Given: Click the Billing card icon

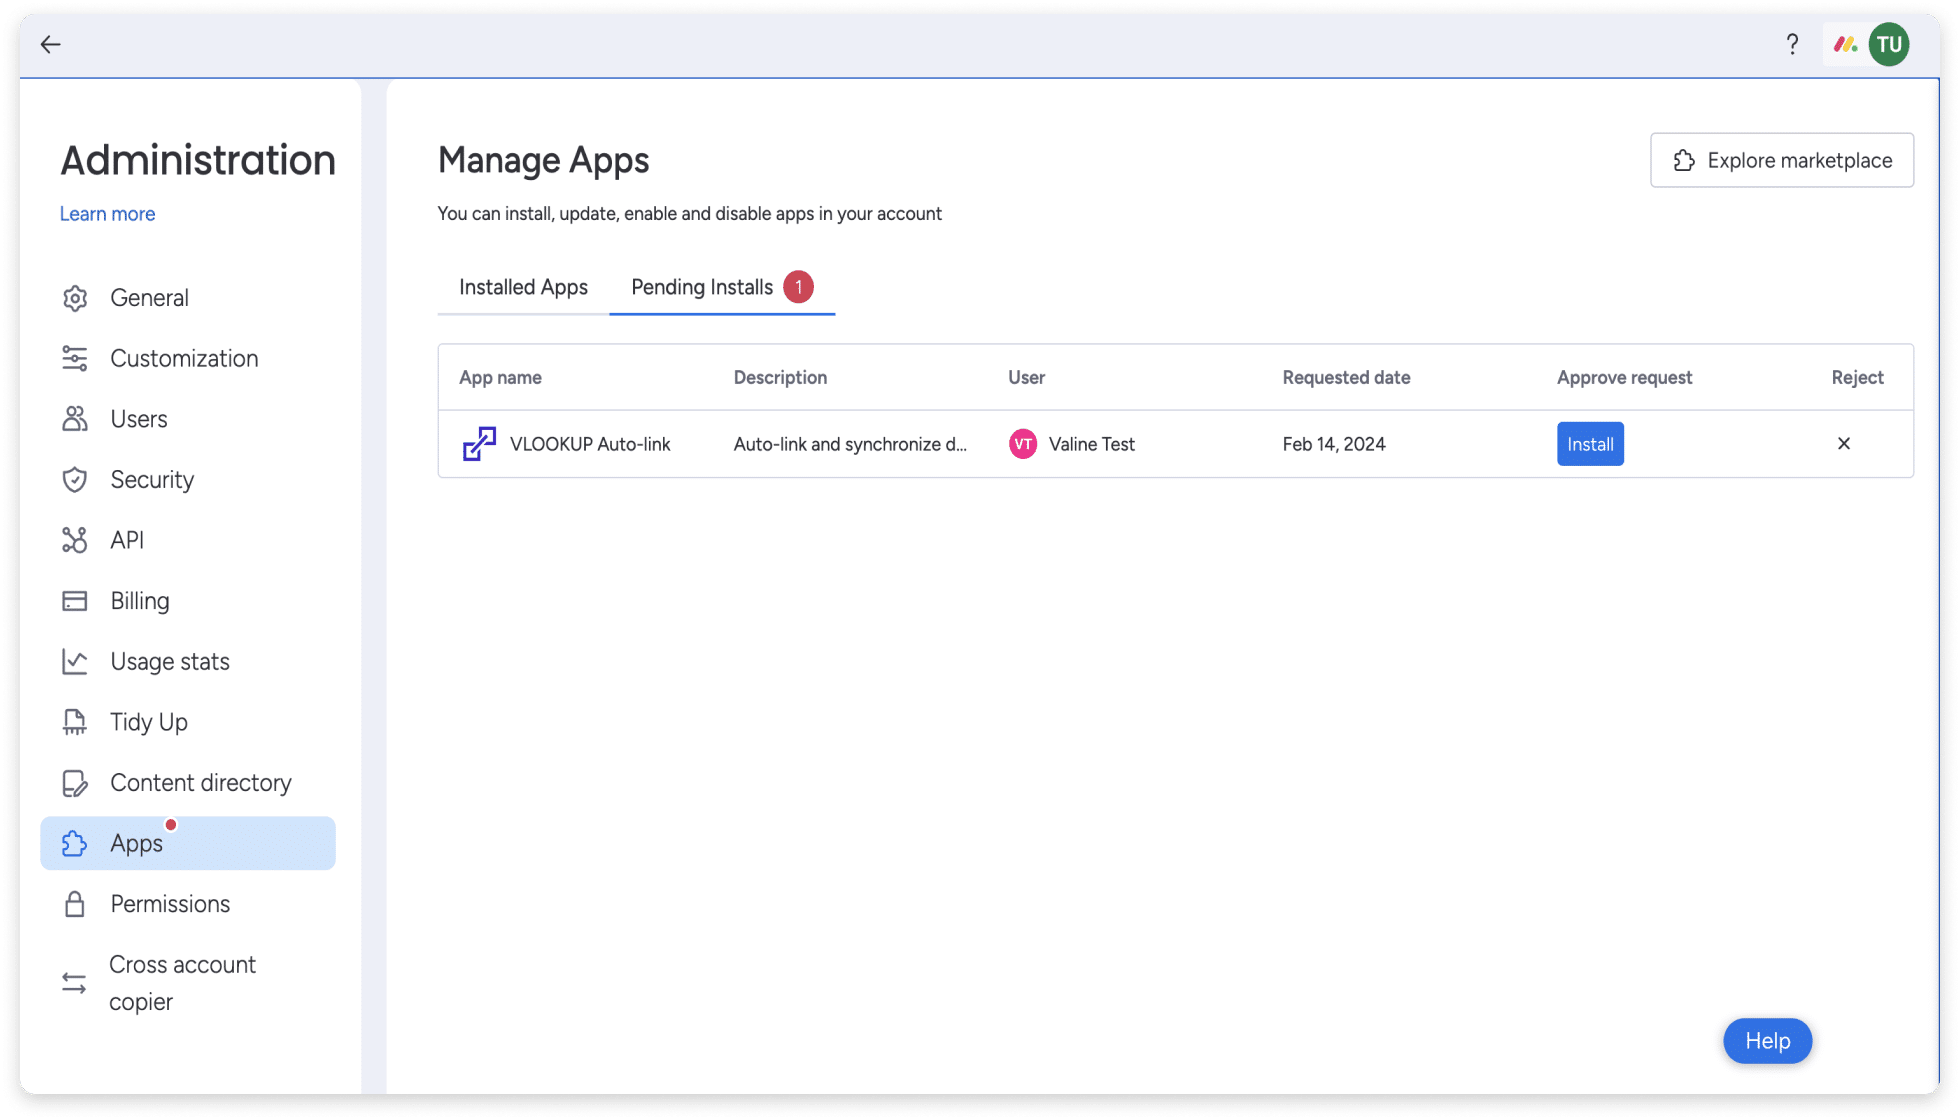Looking at the screenshot, I should pos(75,601).
